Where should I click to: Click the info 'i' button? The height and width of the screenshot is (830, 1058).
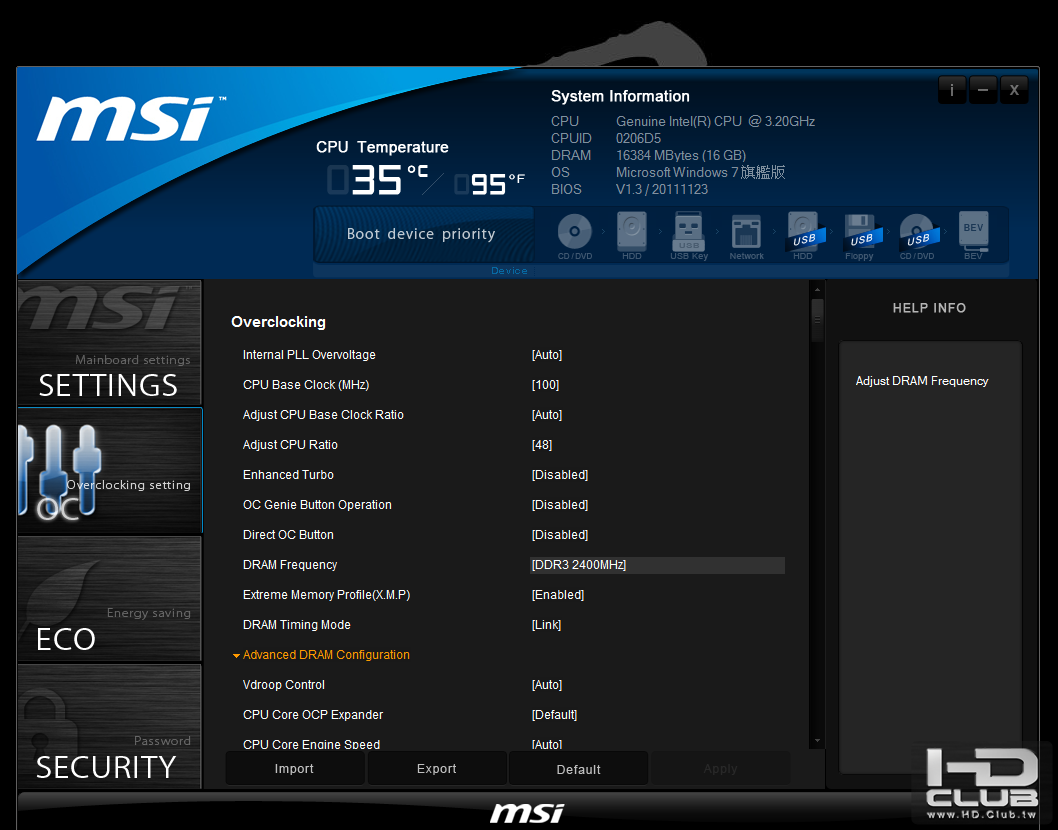pyautogui.click(x=952, y=90)
